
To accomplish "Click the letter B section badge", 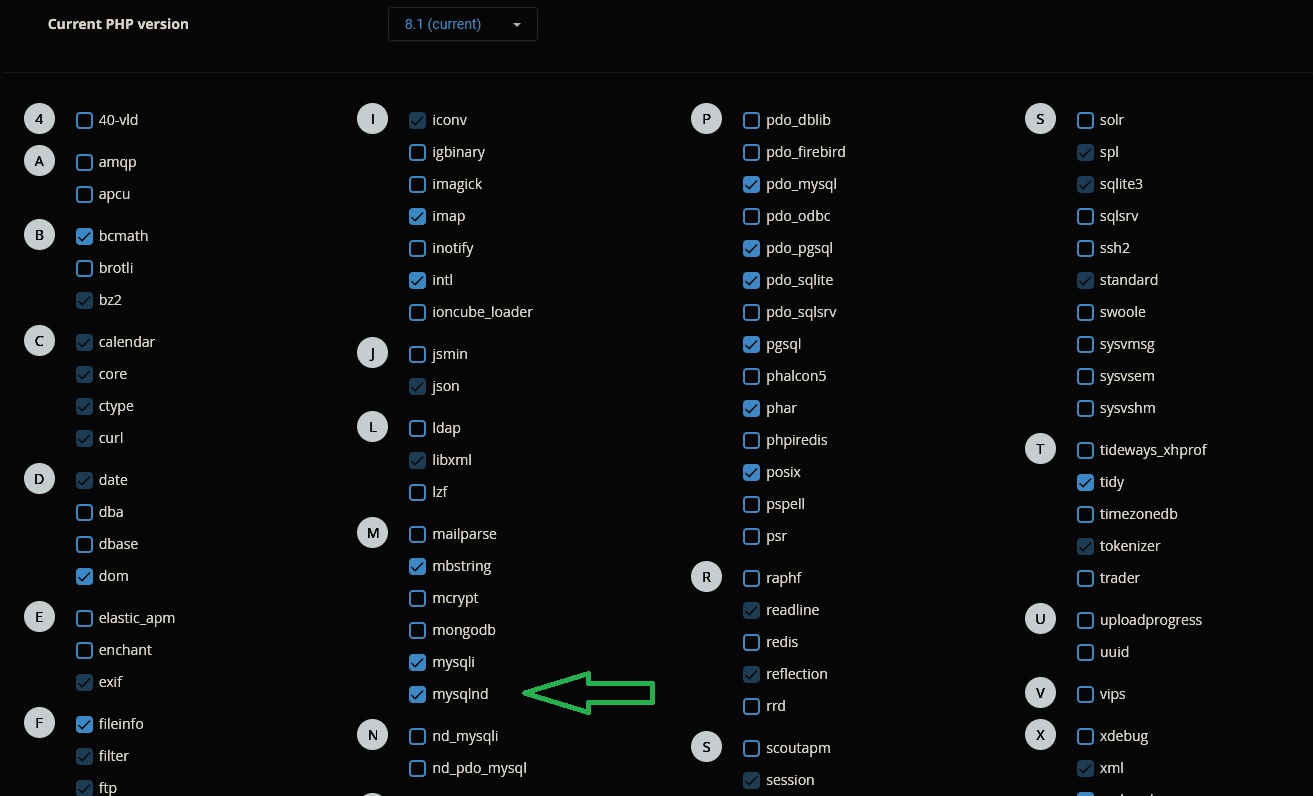I will pyautogui.click(x=39, y=236).
